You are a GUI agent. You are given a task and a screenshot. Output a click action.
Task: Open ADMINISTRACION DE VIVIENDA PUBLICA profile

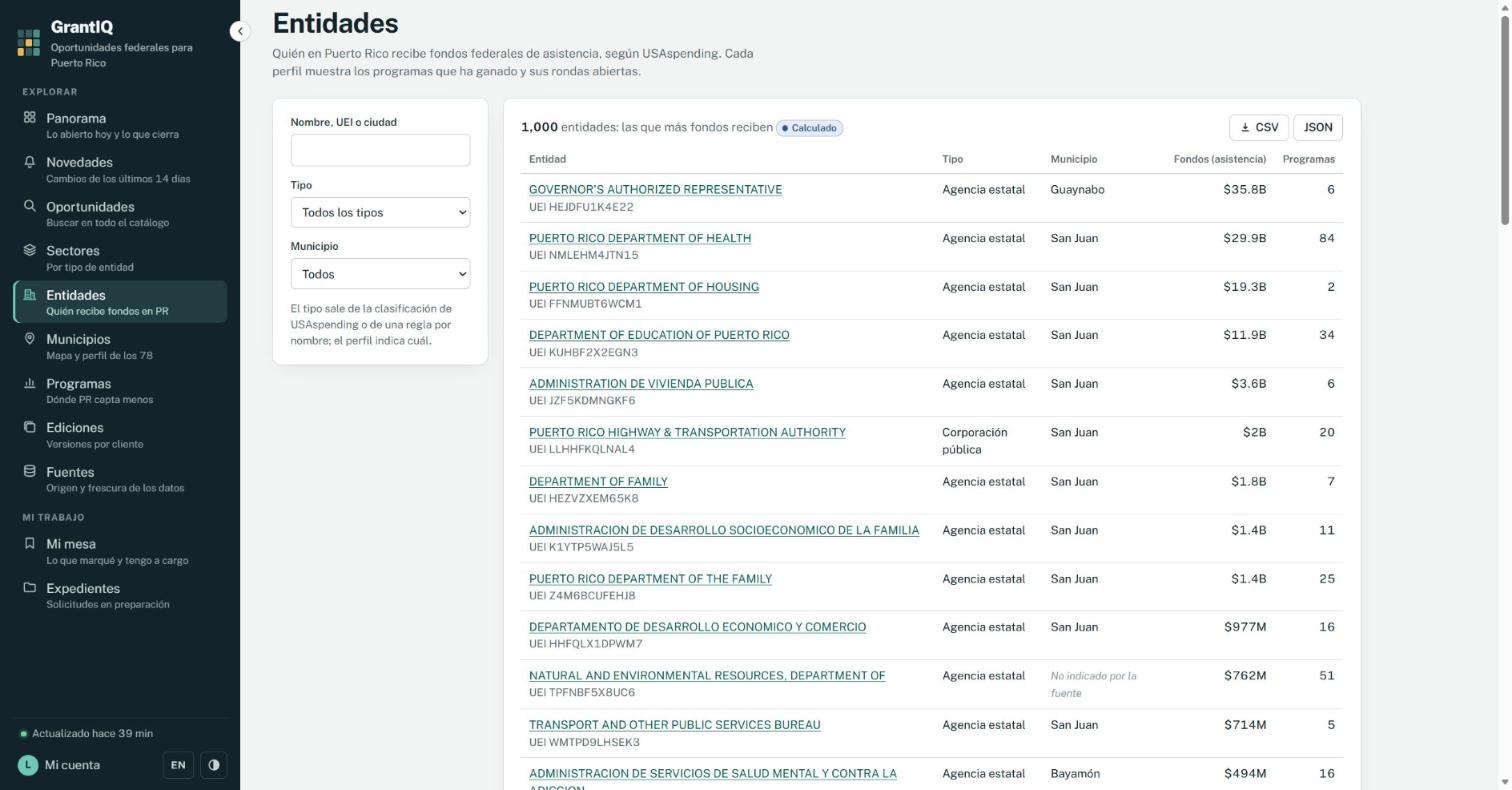pyautogui.click(x=641, y=384)
